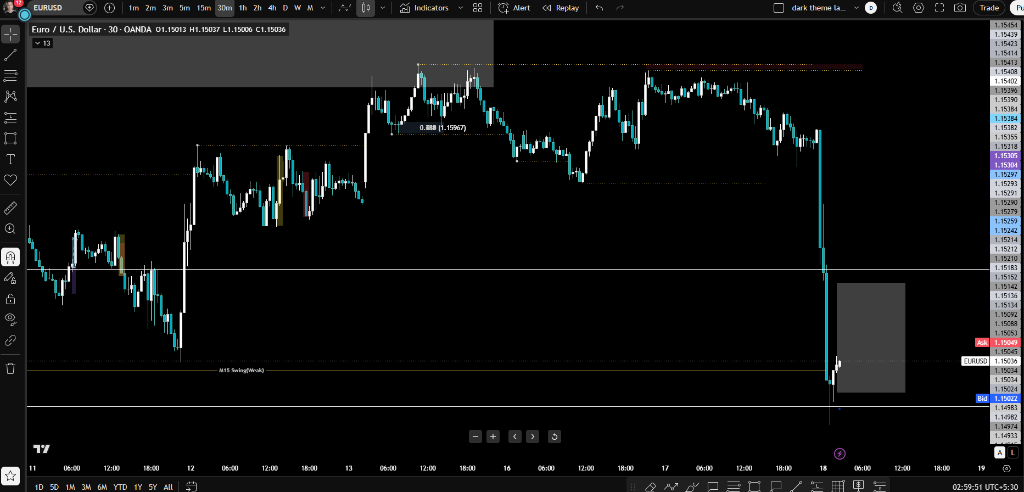1024x492 pixels.
Task: Click the Trade button
Action: [x=989, y=8]
